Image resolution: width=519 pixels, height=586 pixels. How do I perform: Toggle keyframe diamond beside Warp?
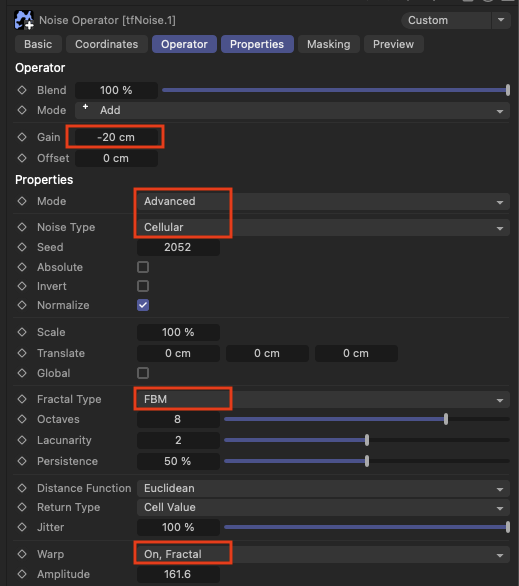tap(22, 554)
